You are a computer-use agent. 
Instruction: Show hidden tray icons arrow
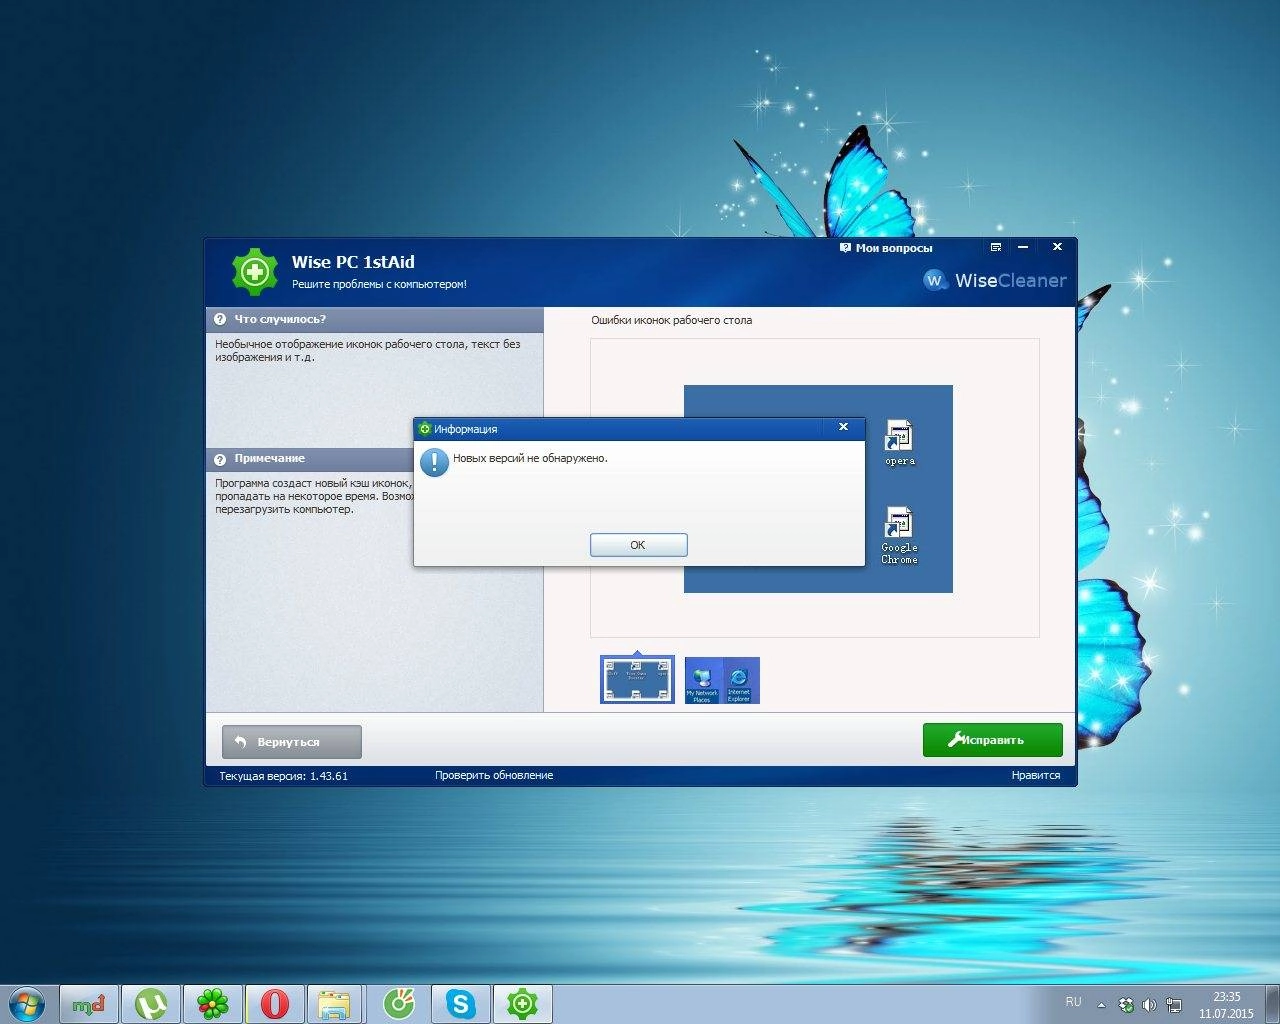click(x=1101, y=1005)
